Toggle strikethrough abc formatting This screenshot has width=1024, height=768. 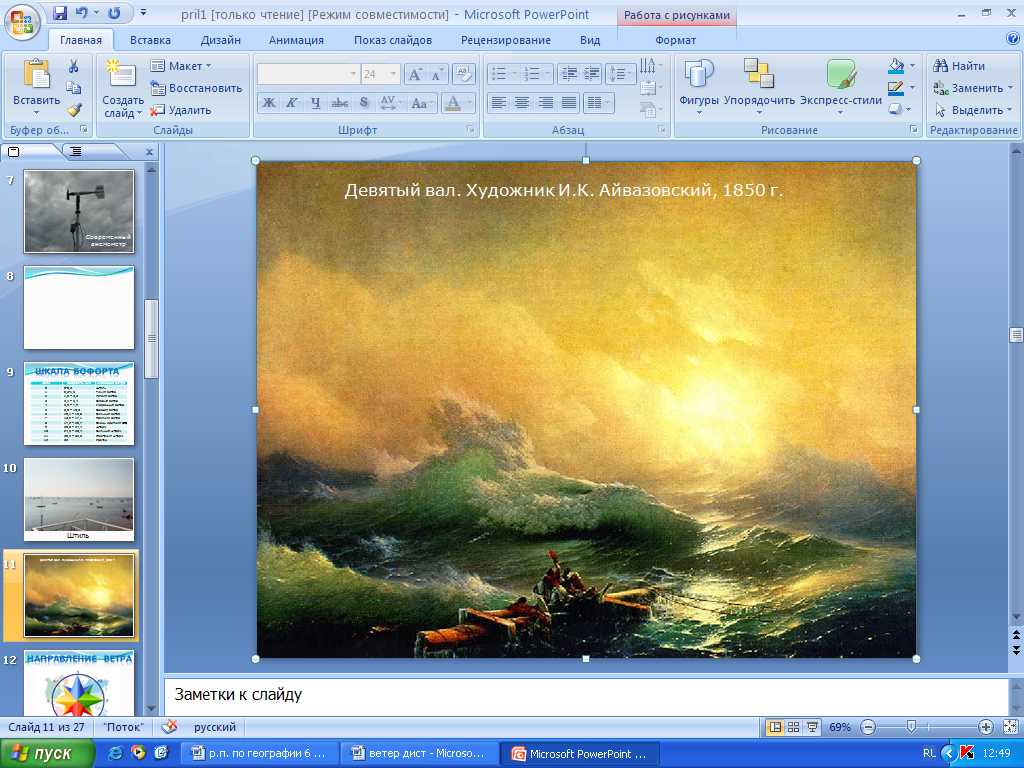(340, 103)
